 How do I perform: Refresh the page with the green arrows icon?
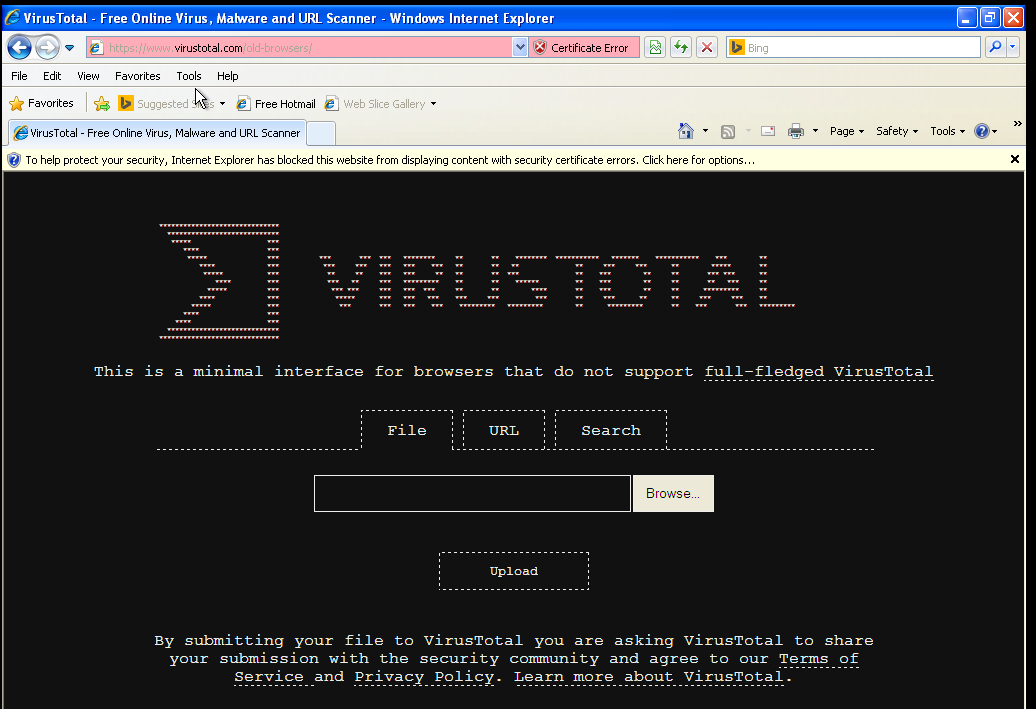click(681, 48)
